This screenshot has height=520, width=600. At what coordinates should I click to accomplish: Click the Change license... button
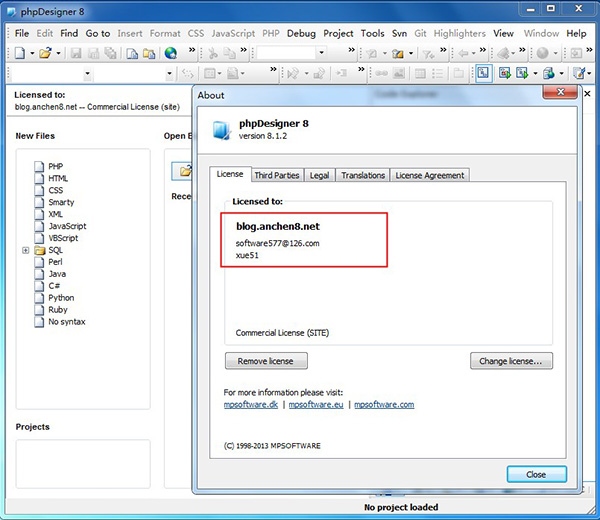pyautogui.click(x=511, y=361)
